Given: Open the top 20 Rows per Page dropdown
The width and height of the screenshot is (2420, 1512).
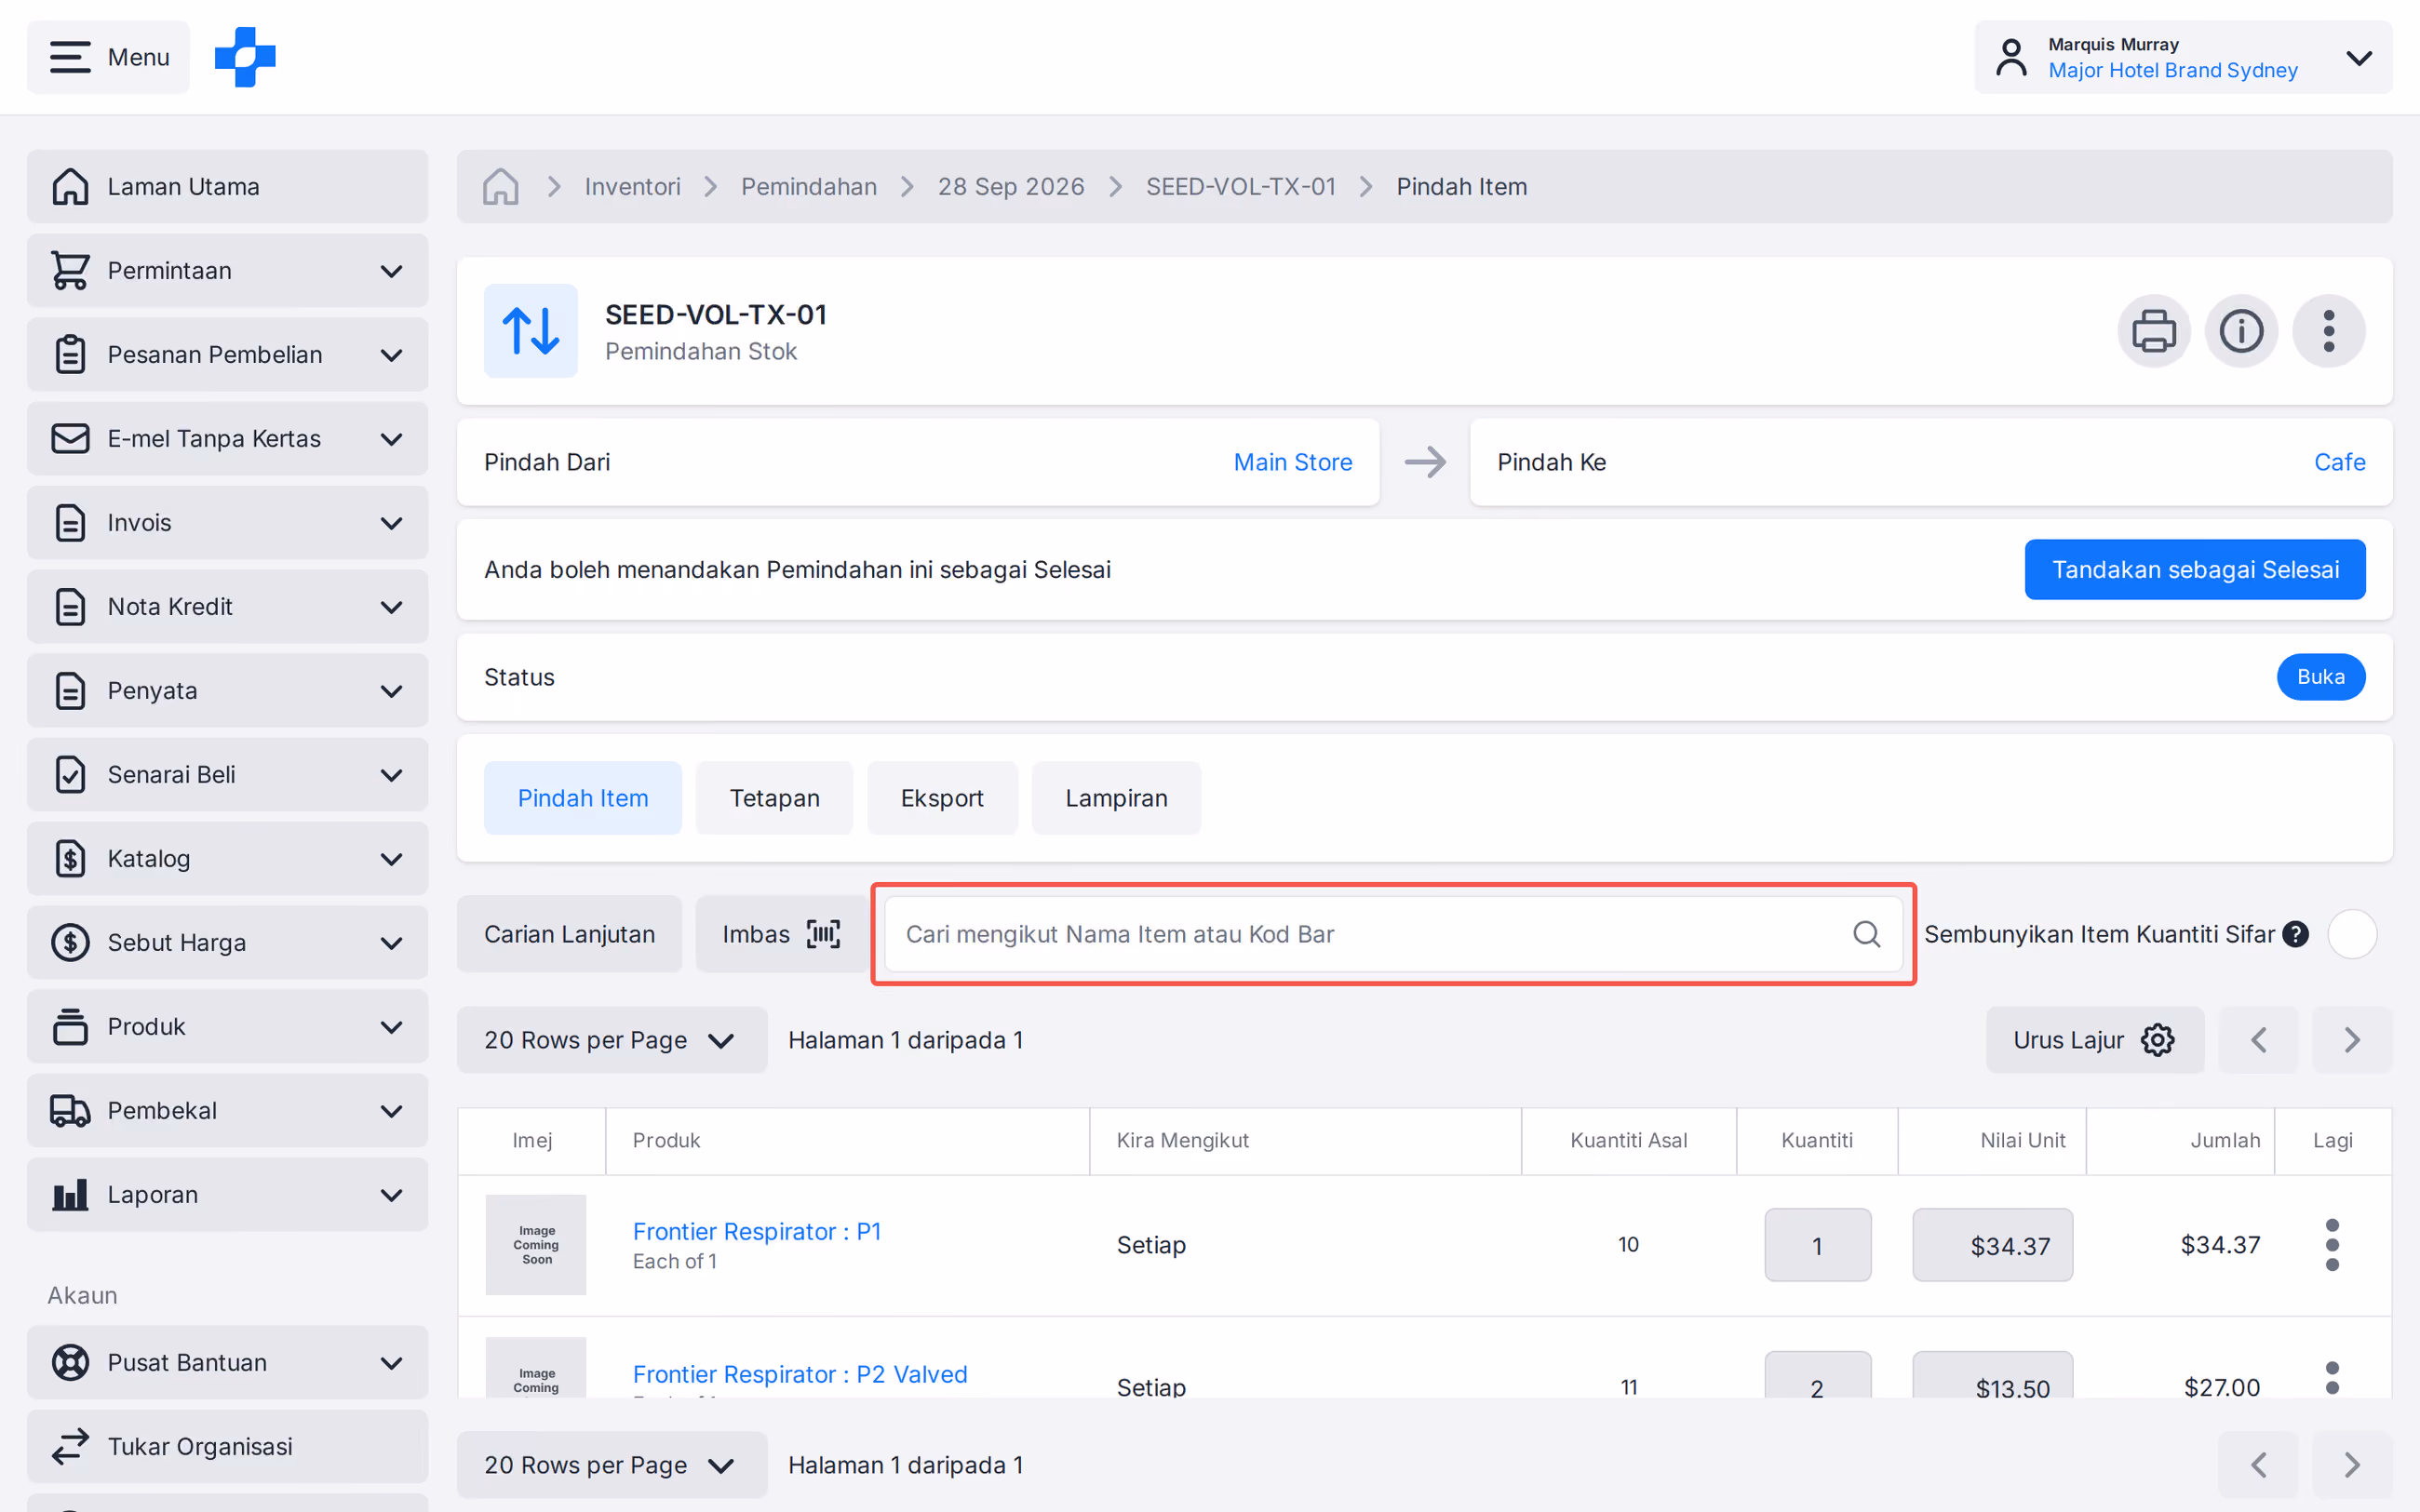Looking at the screenshot, I should pos(611,1040).
